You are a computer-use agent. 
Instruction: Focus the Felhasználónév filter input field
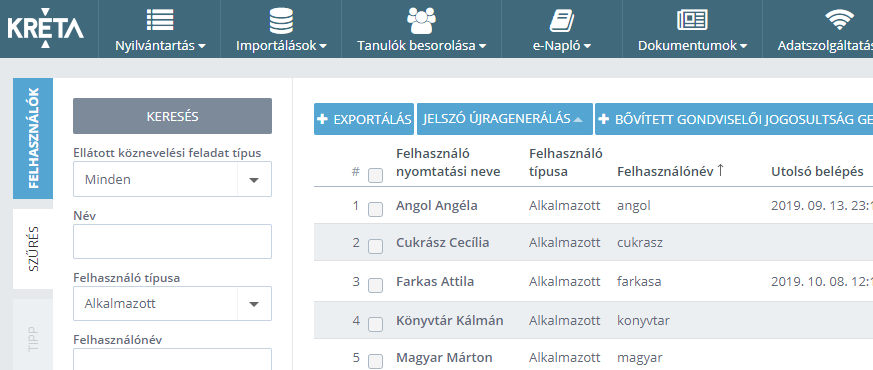pyautogui.click(x=173, y=359)
